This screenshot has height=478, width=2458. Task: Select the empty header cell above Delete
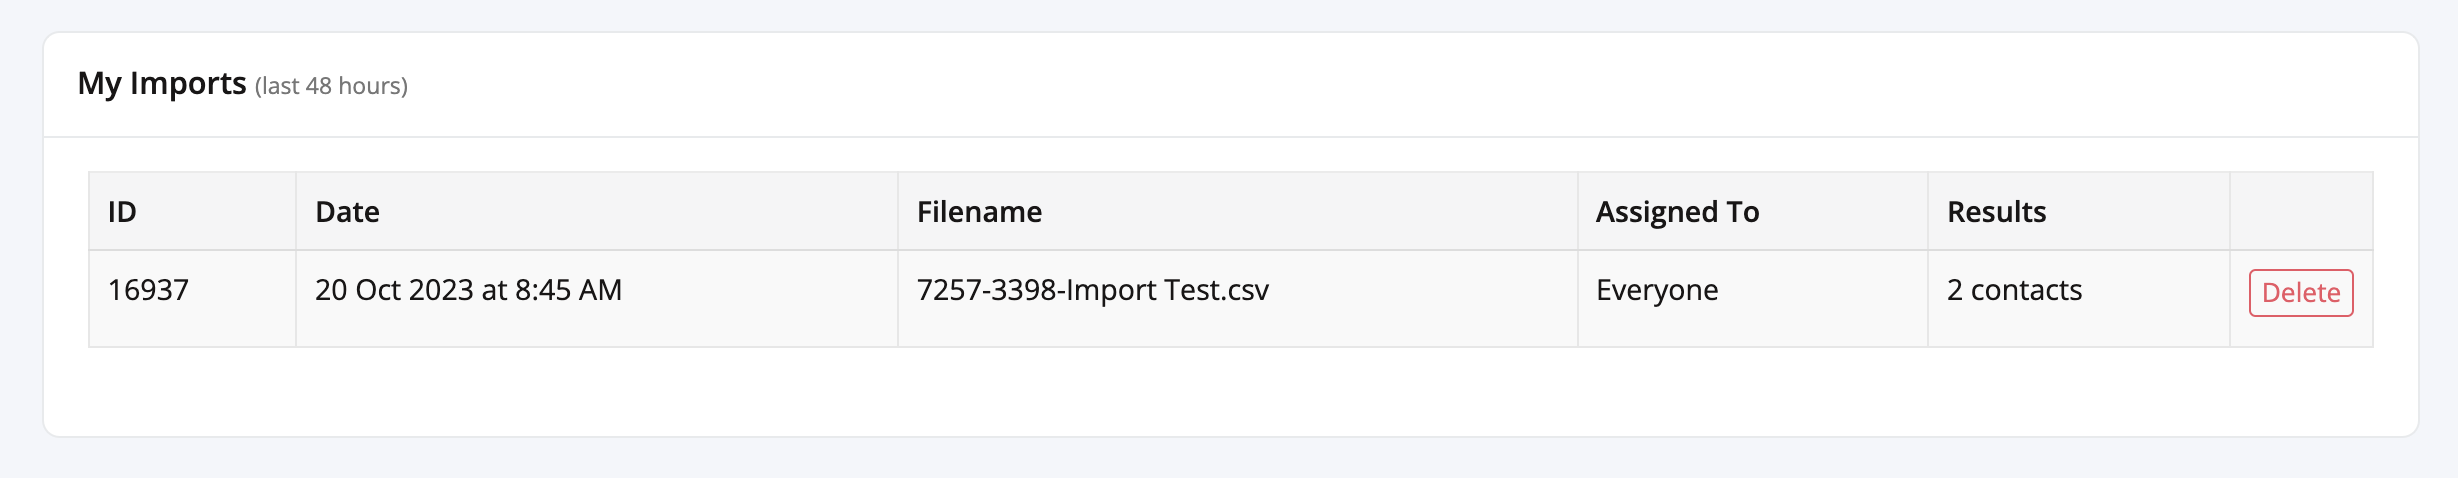click(2301, 211)
